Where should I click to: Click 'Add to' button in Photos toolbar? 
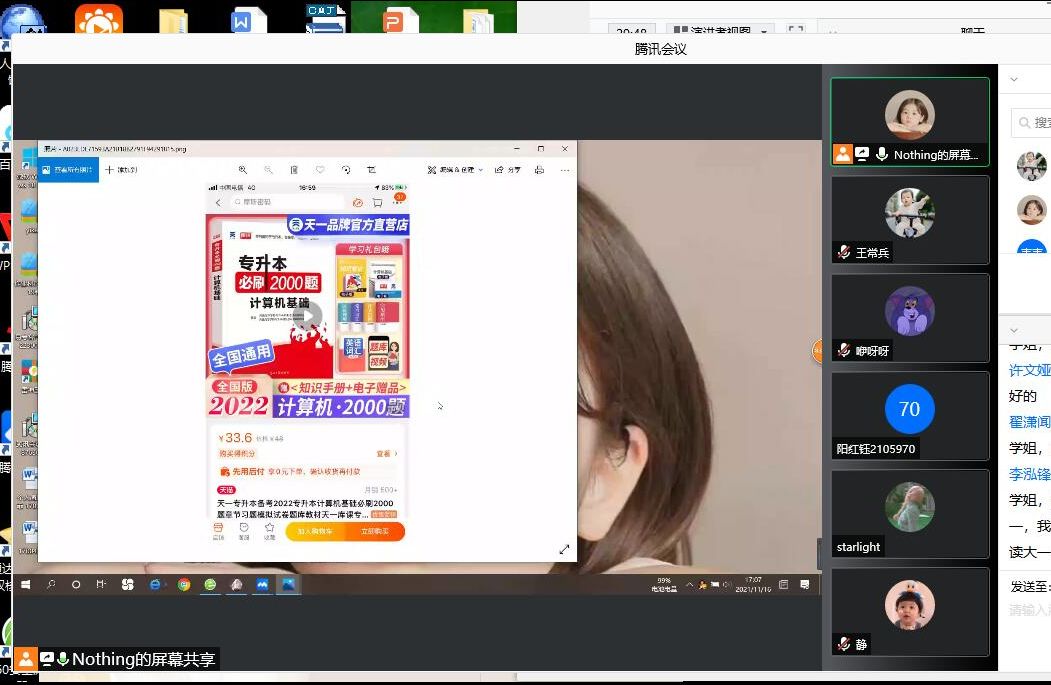[122, 170]
